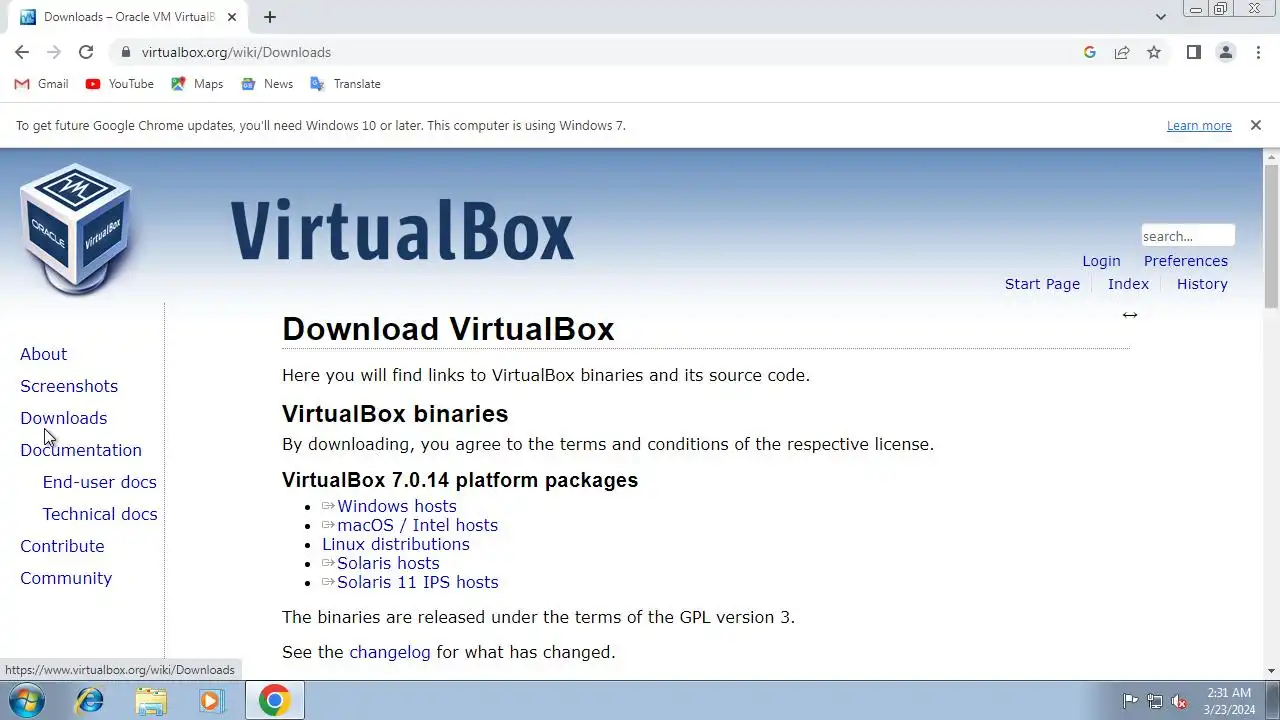Click the Action Center flag tray icon
Viewport: 1280px width, 720px height.
pos(1130,701)
